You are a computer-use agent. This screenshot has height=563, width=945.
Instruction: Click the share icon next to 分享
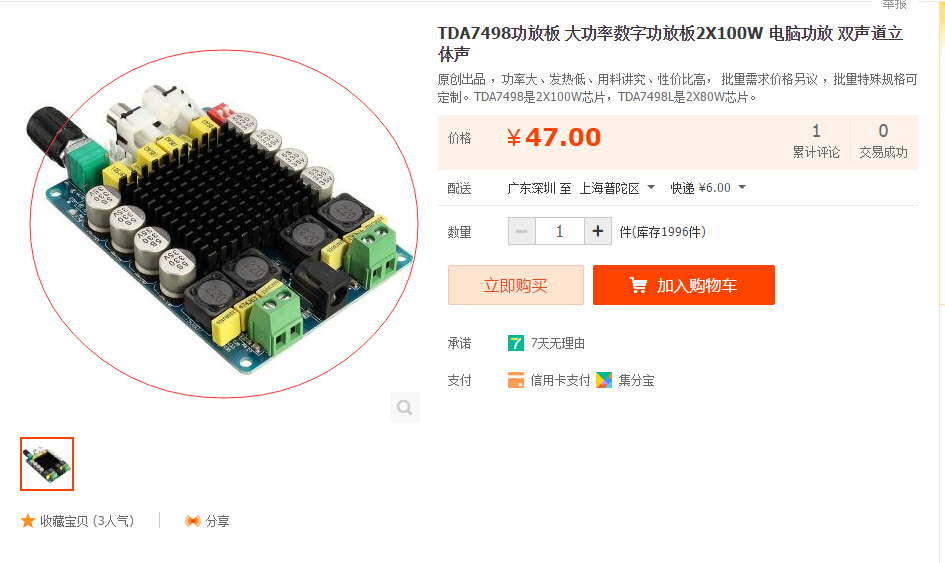[193, 521]
